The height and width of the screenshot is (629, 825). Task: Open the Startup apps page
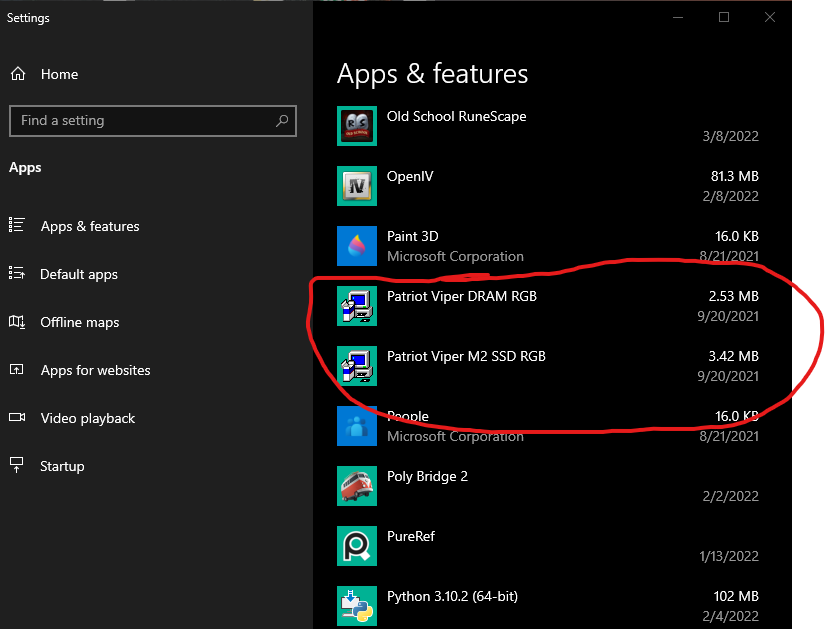pyautogui.click(x=62, y=466)
